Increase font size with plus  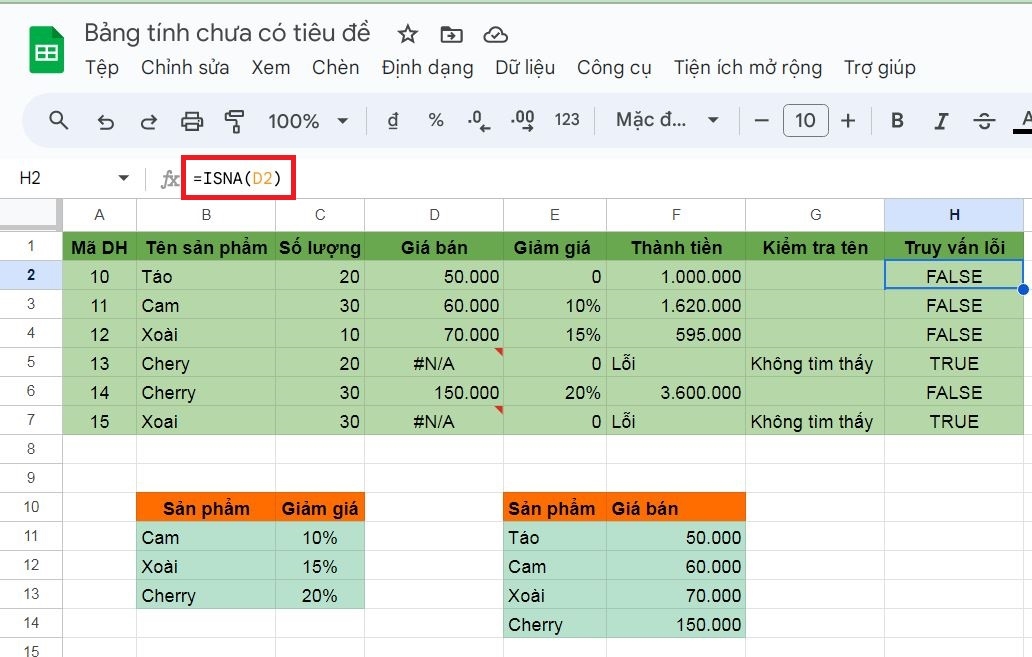click(848, 120)
